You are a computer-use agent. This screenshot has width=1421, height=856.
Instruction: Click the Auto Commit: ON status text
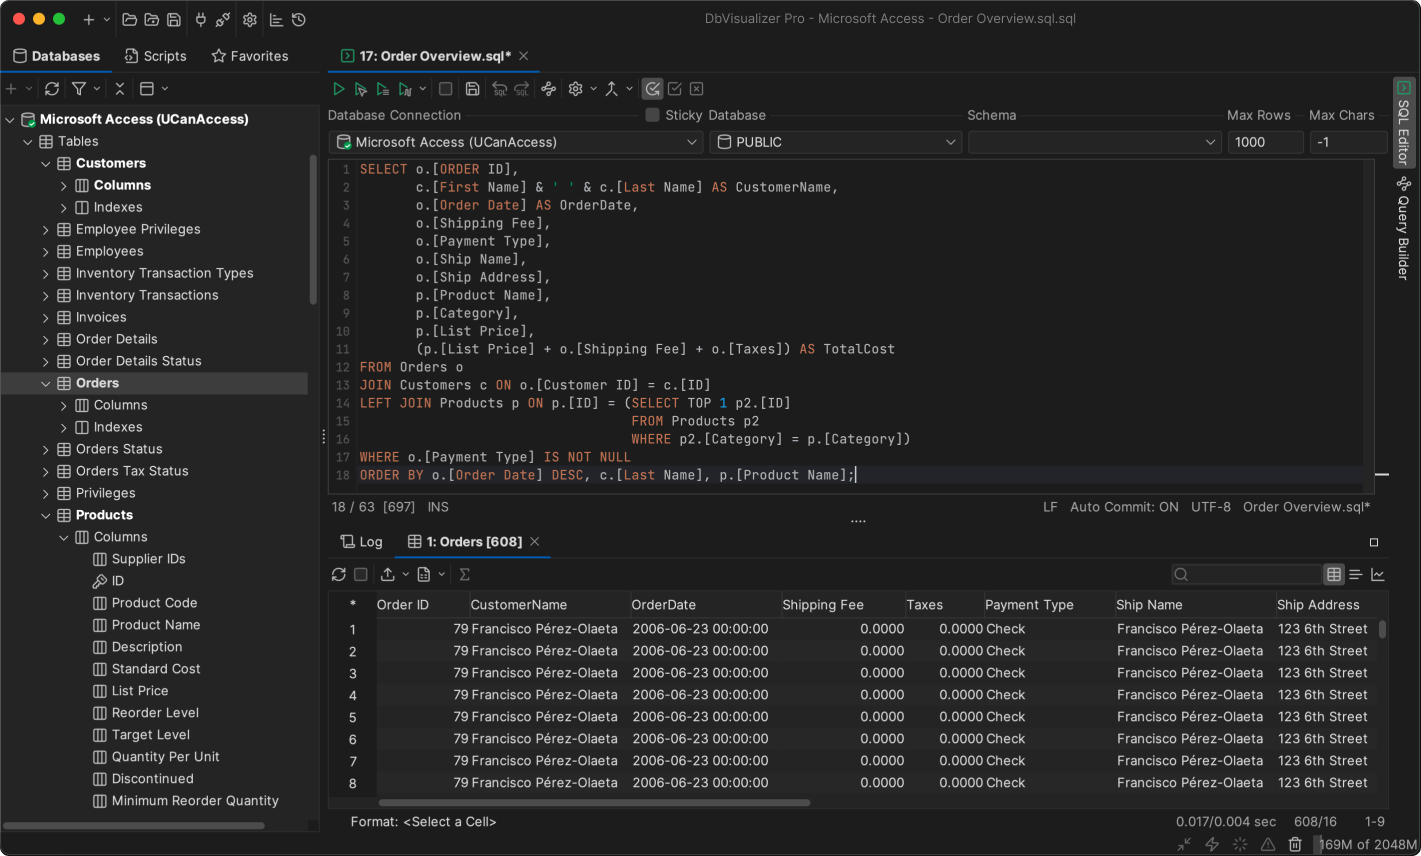pos(1124,507)
